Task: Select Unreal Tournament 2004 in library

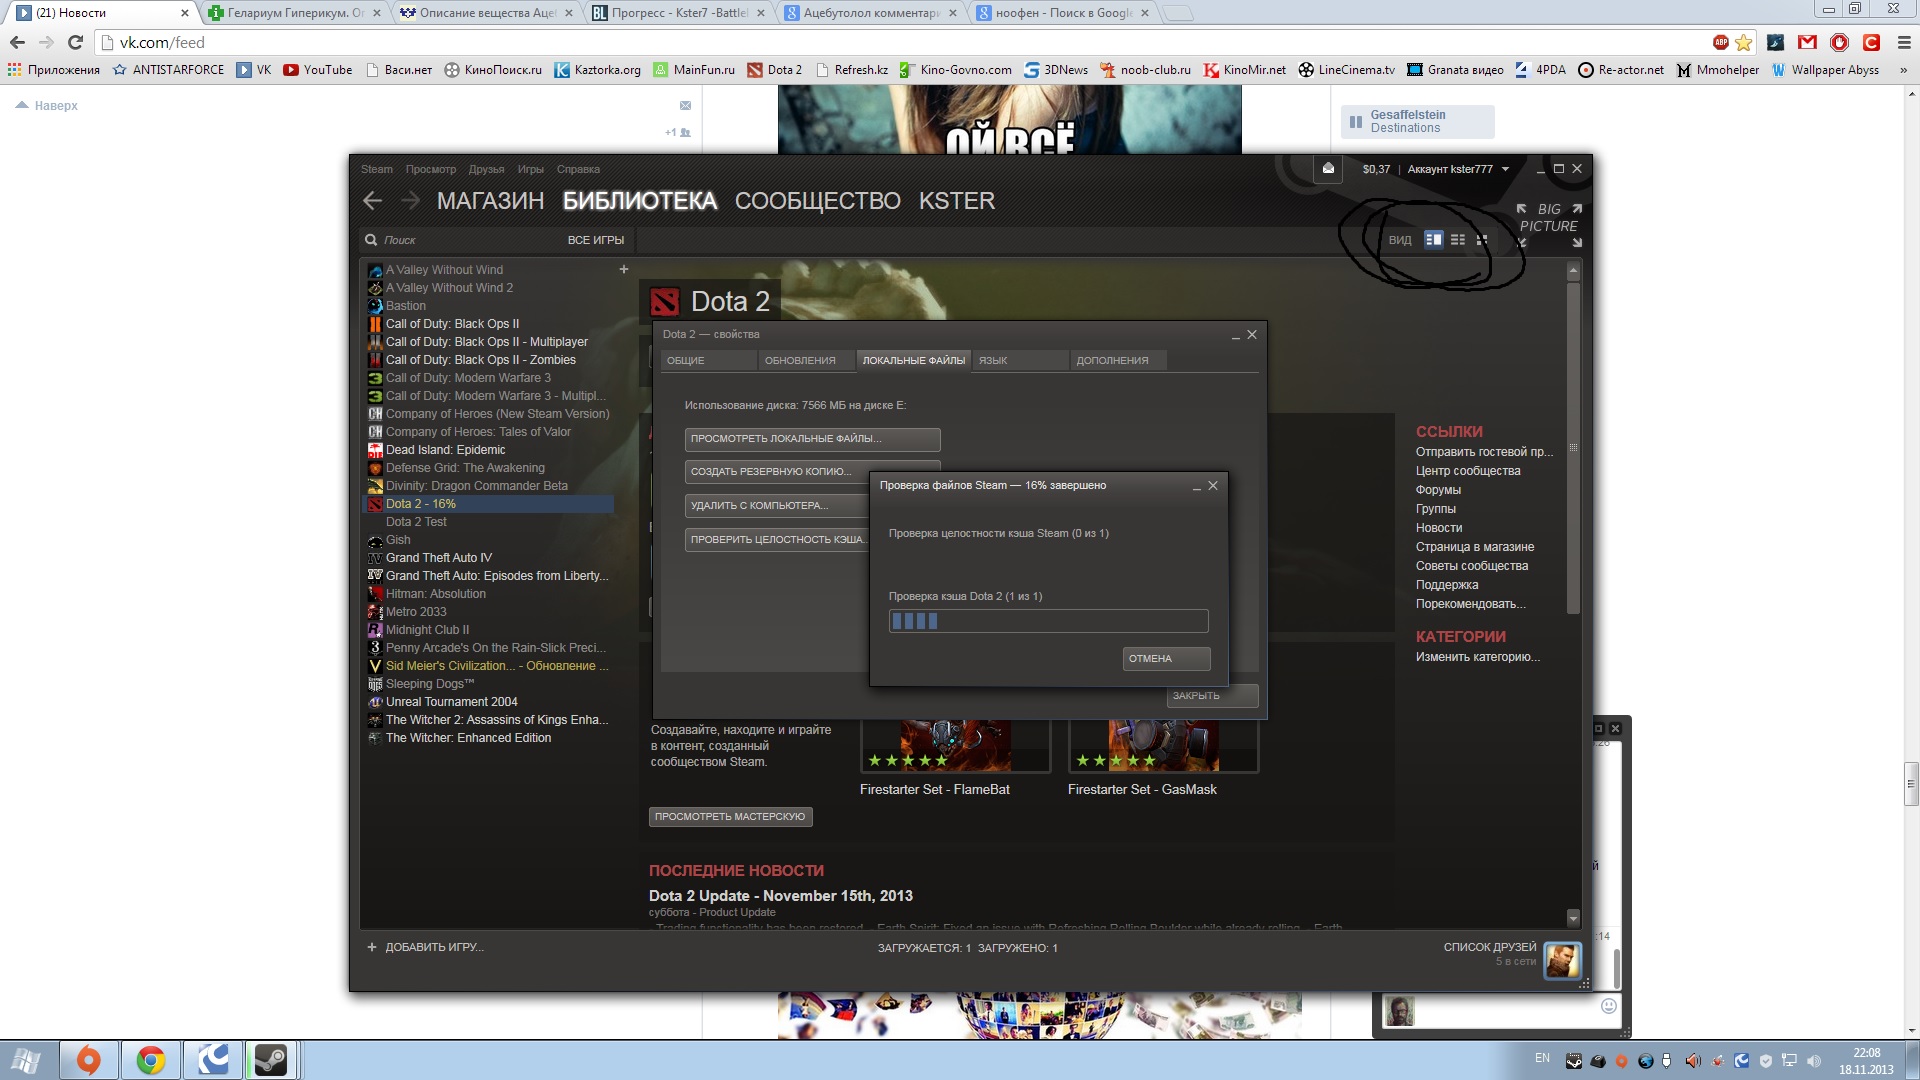Action: [x=451, y=702]
